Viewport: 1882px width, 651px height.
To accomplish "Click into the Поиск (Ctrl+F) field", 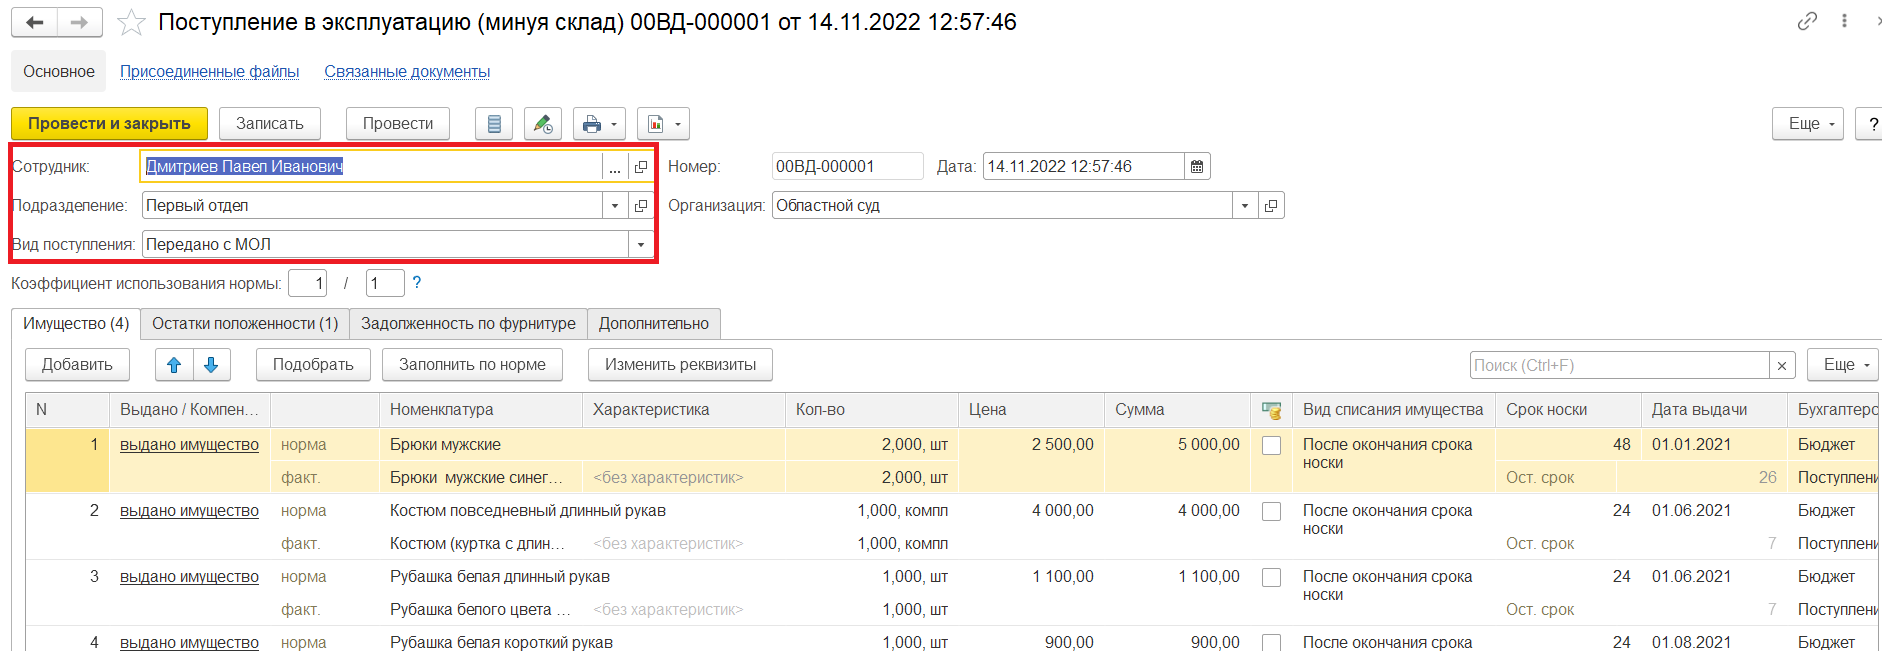I will tap(1620, 366).
